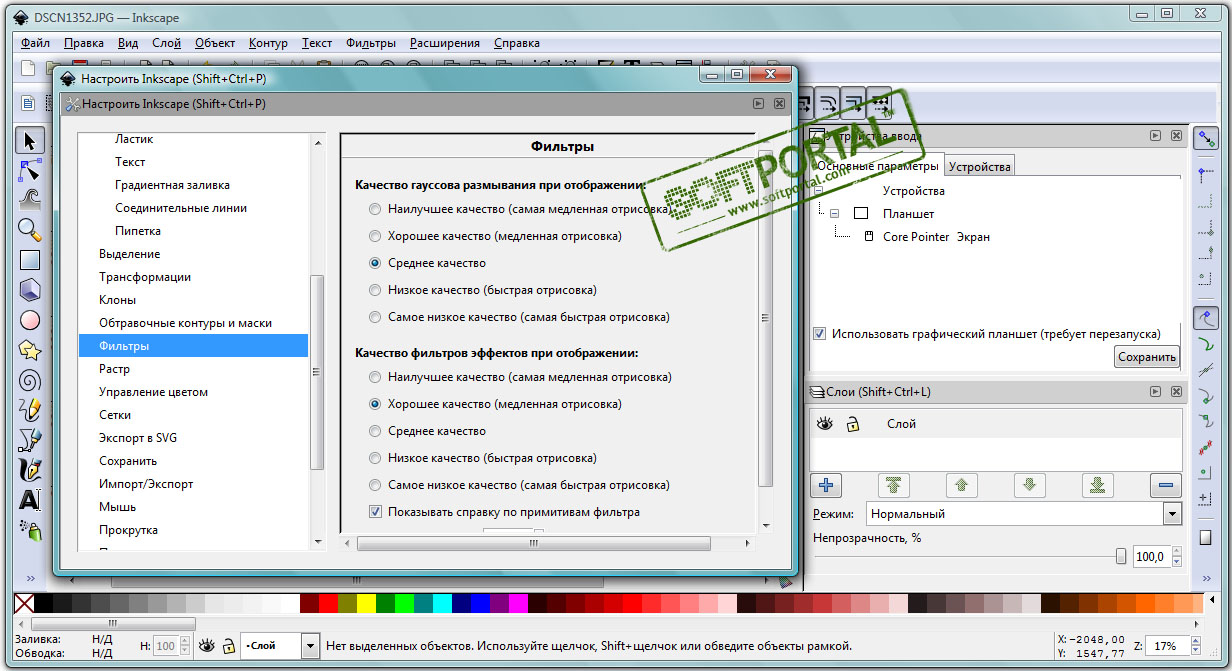Screen dimensions: 1232x671
Task: Open preferences dialog panel menu arrow
Action: (x=760, y=104)
